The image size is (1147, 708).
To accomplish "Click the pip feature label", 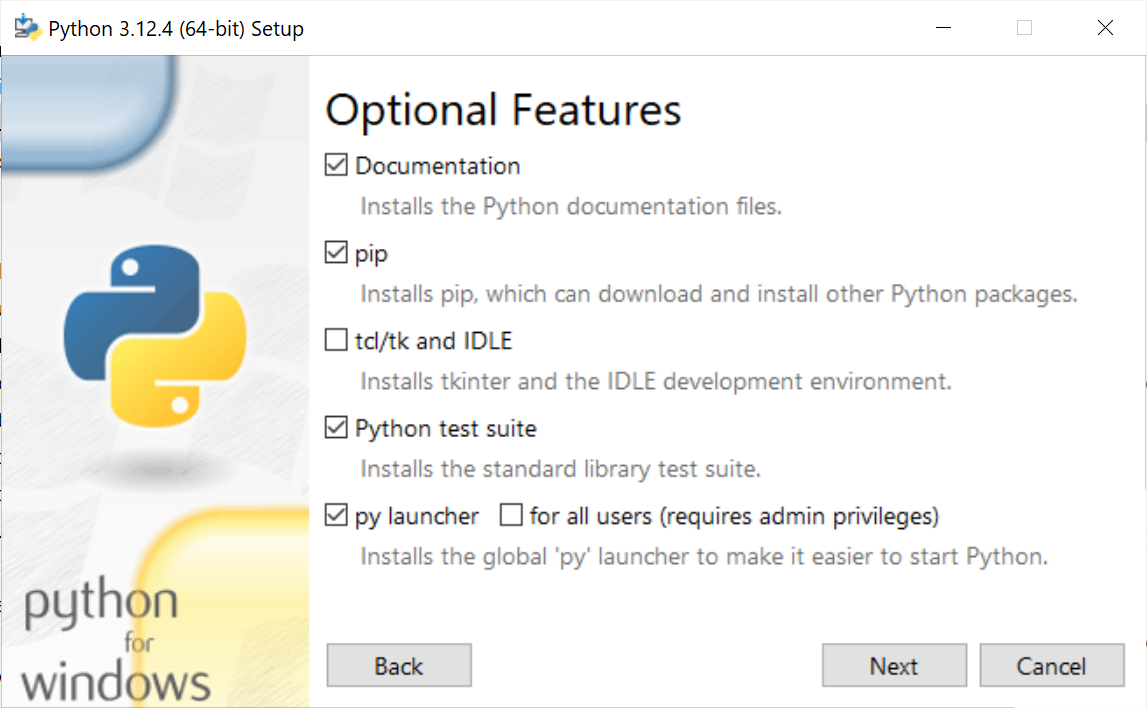I will click(369, 252).
